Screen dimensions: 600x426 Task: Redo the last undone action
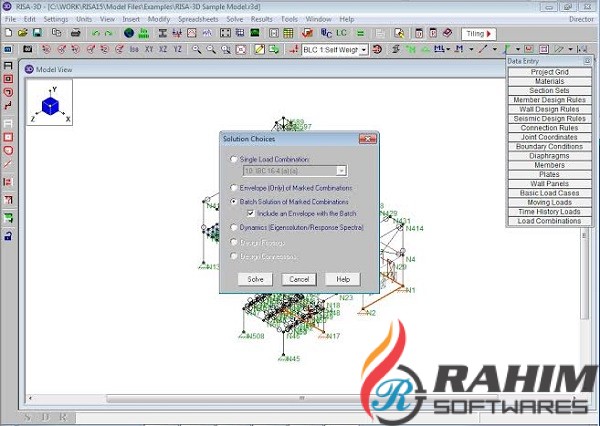[108, 33]
